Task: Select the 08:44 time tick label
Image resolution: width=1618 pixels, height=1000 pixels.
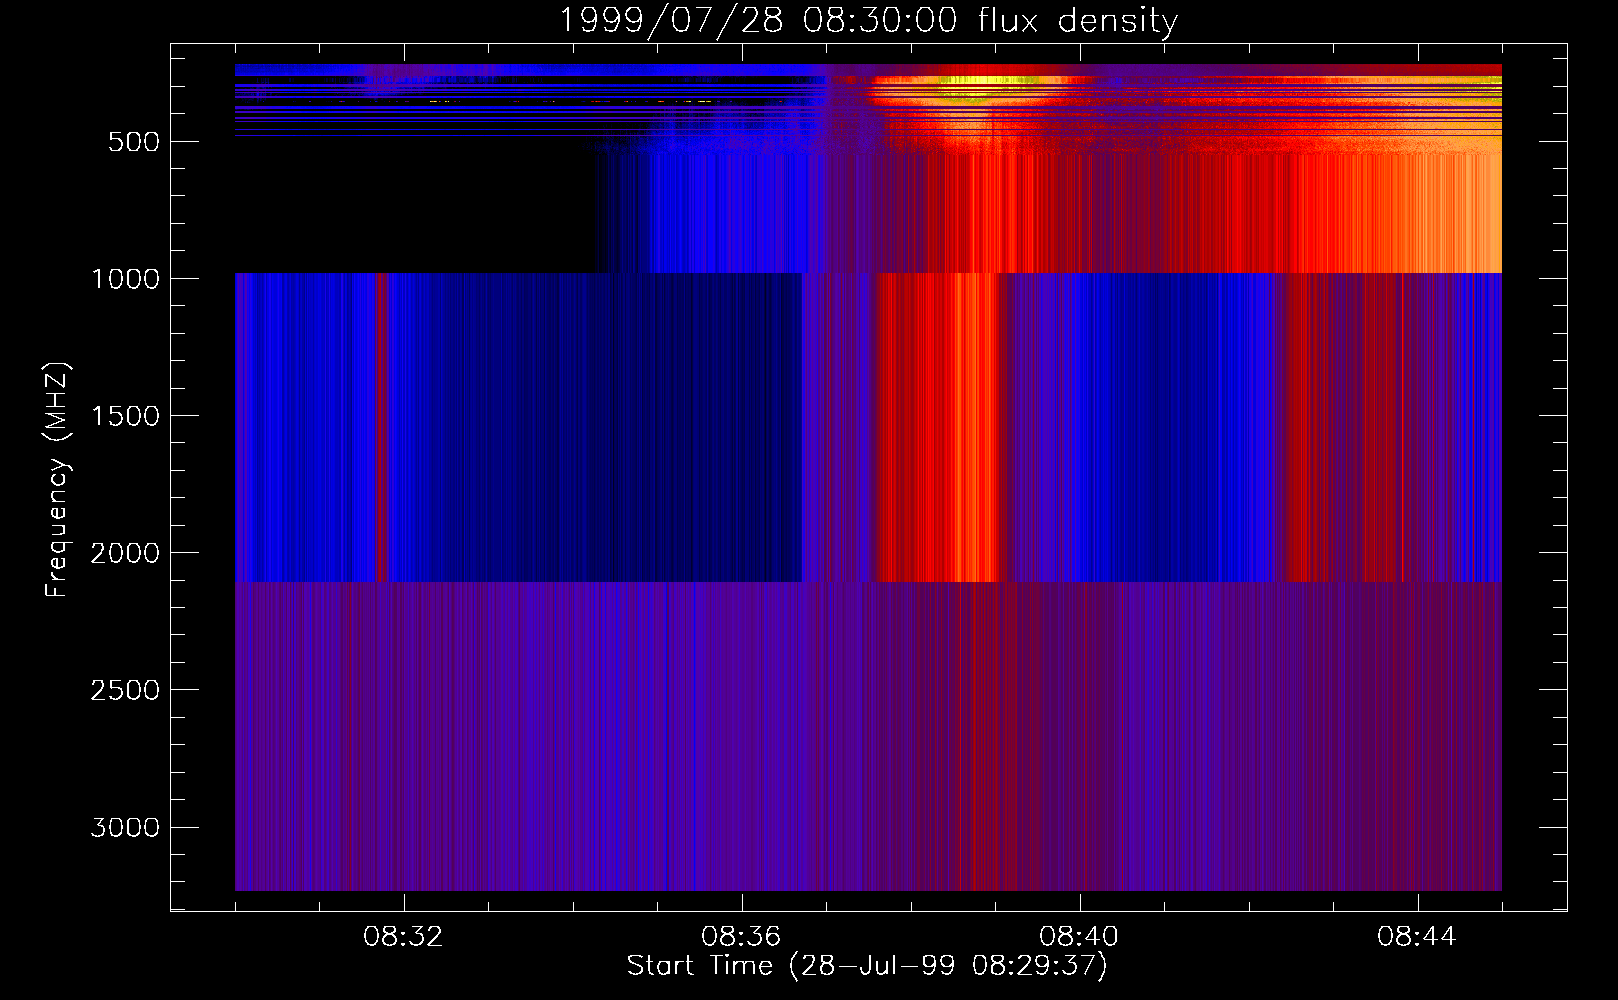Action: 1417,937
